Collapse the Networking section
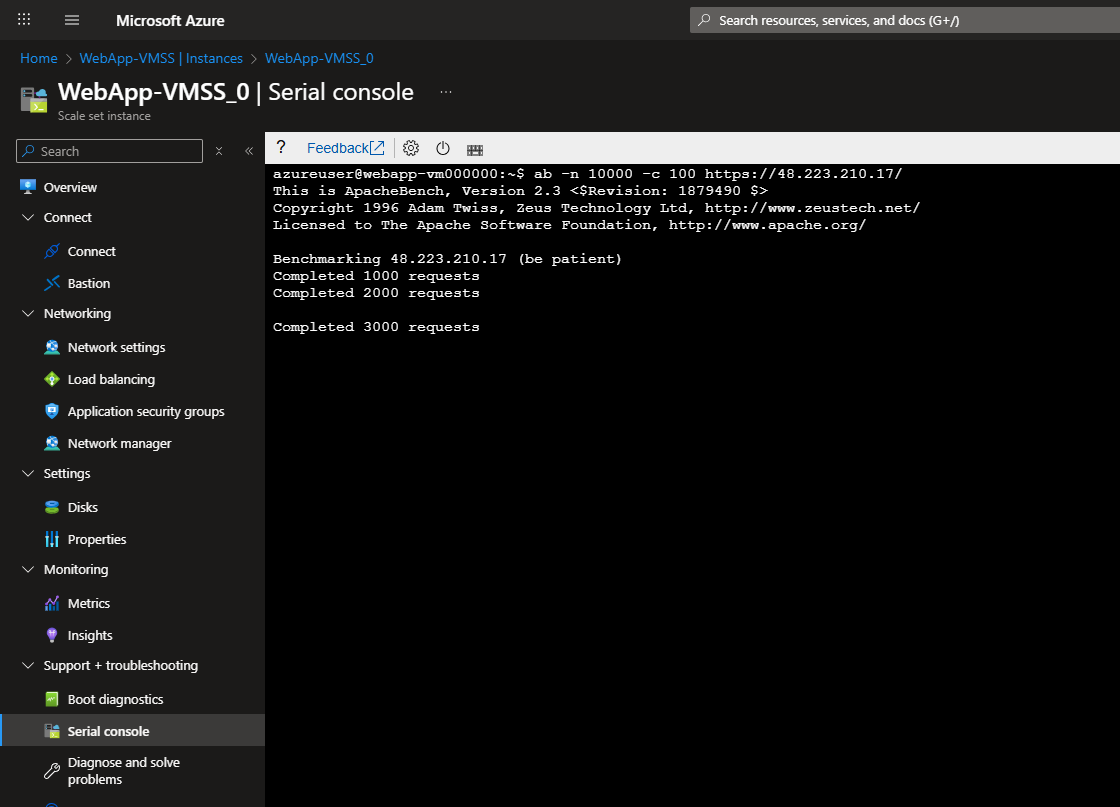This screenshot has height=807, width=1120. pos(27,313)
